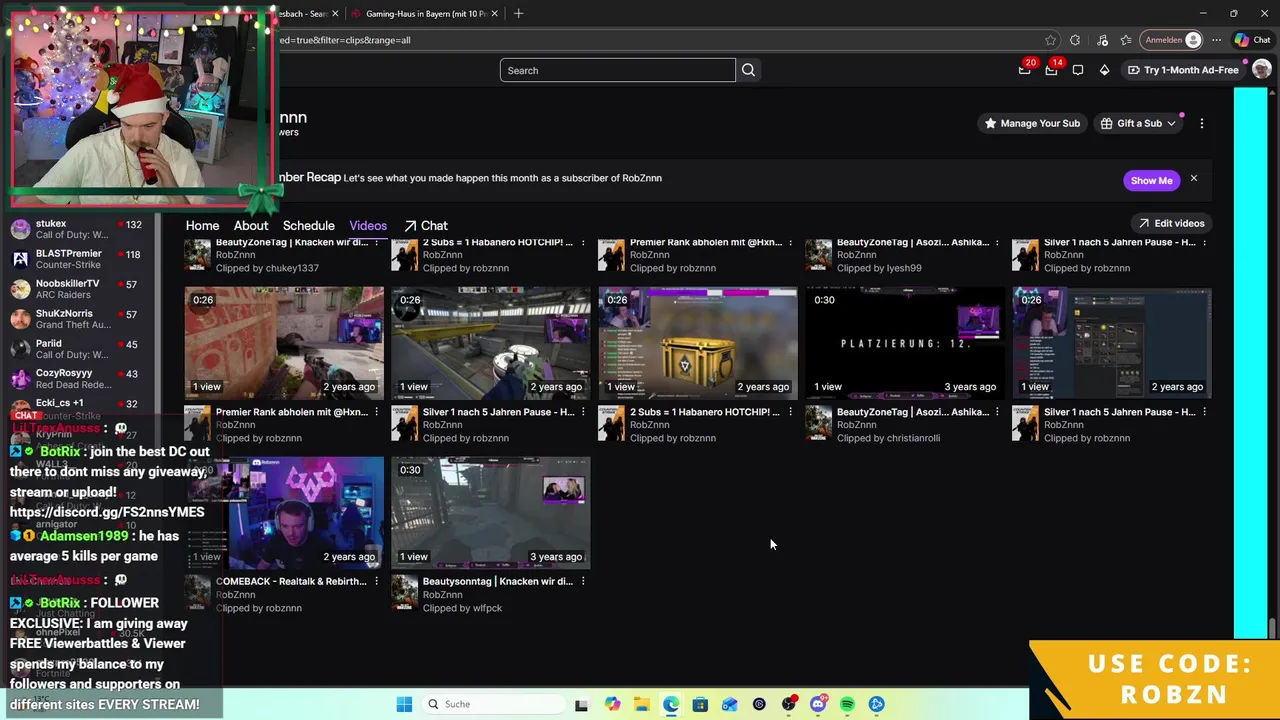This screenshot has height=720, width=1280.
Task: Open the browser favorites list icon
Action: pyautogui.click(x=1126, y=40)
